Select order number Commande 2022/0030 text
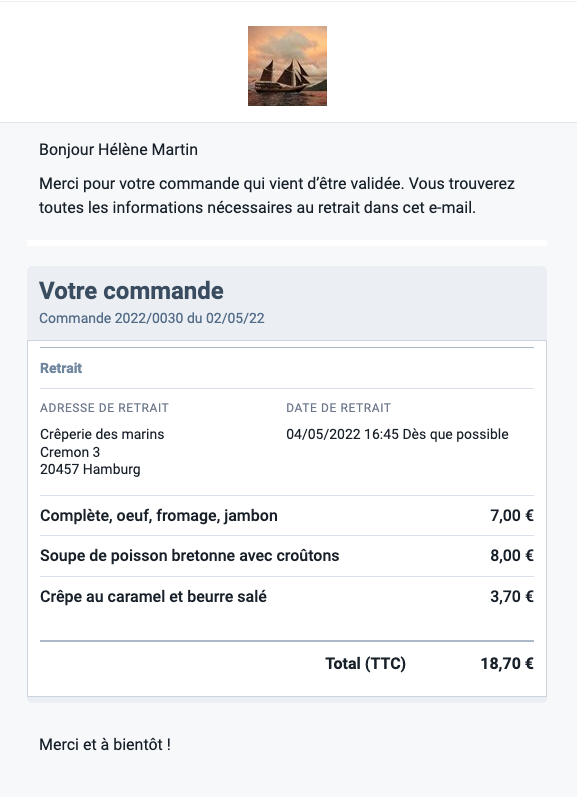Image resolution: width=577 pixels, height=797 pixels. [x=111, y=318]
